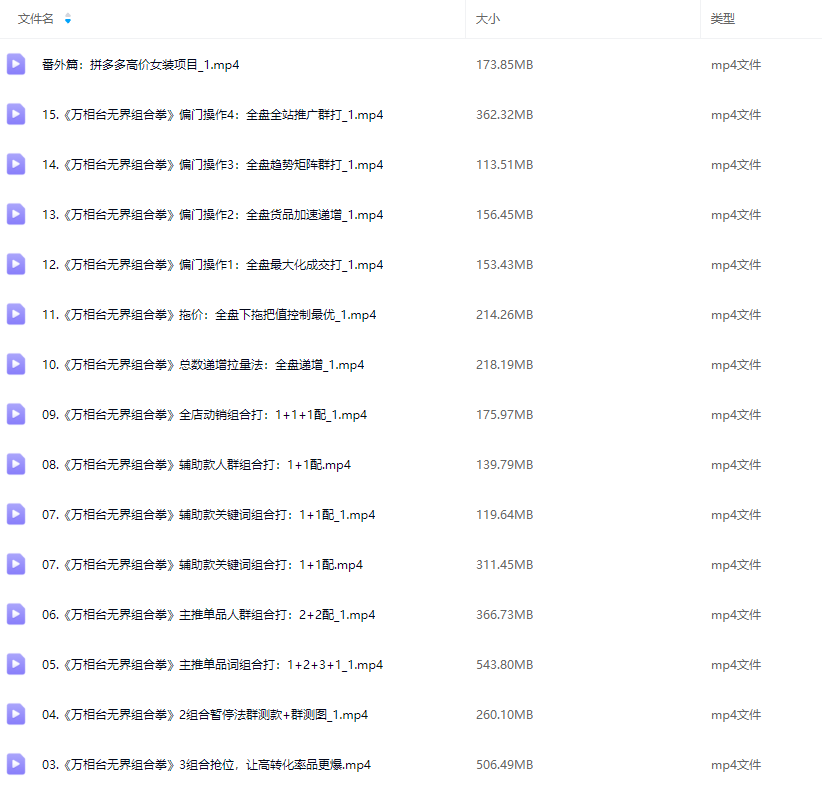Click video icon for 番外篇 拼多多高价女装项目 file

coord(16,65)
